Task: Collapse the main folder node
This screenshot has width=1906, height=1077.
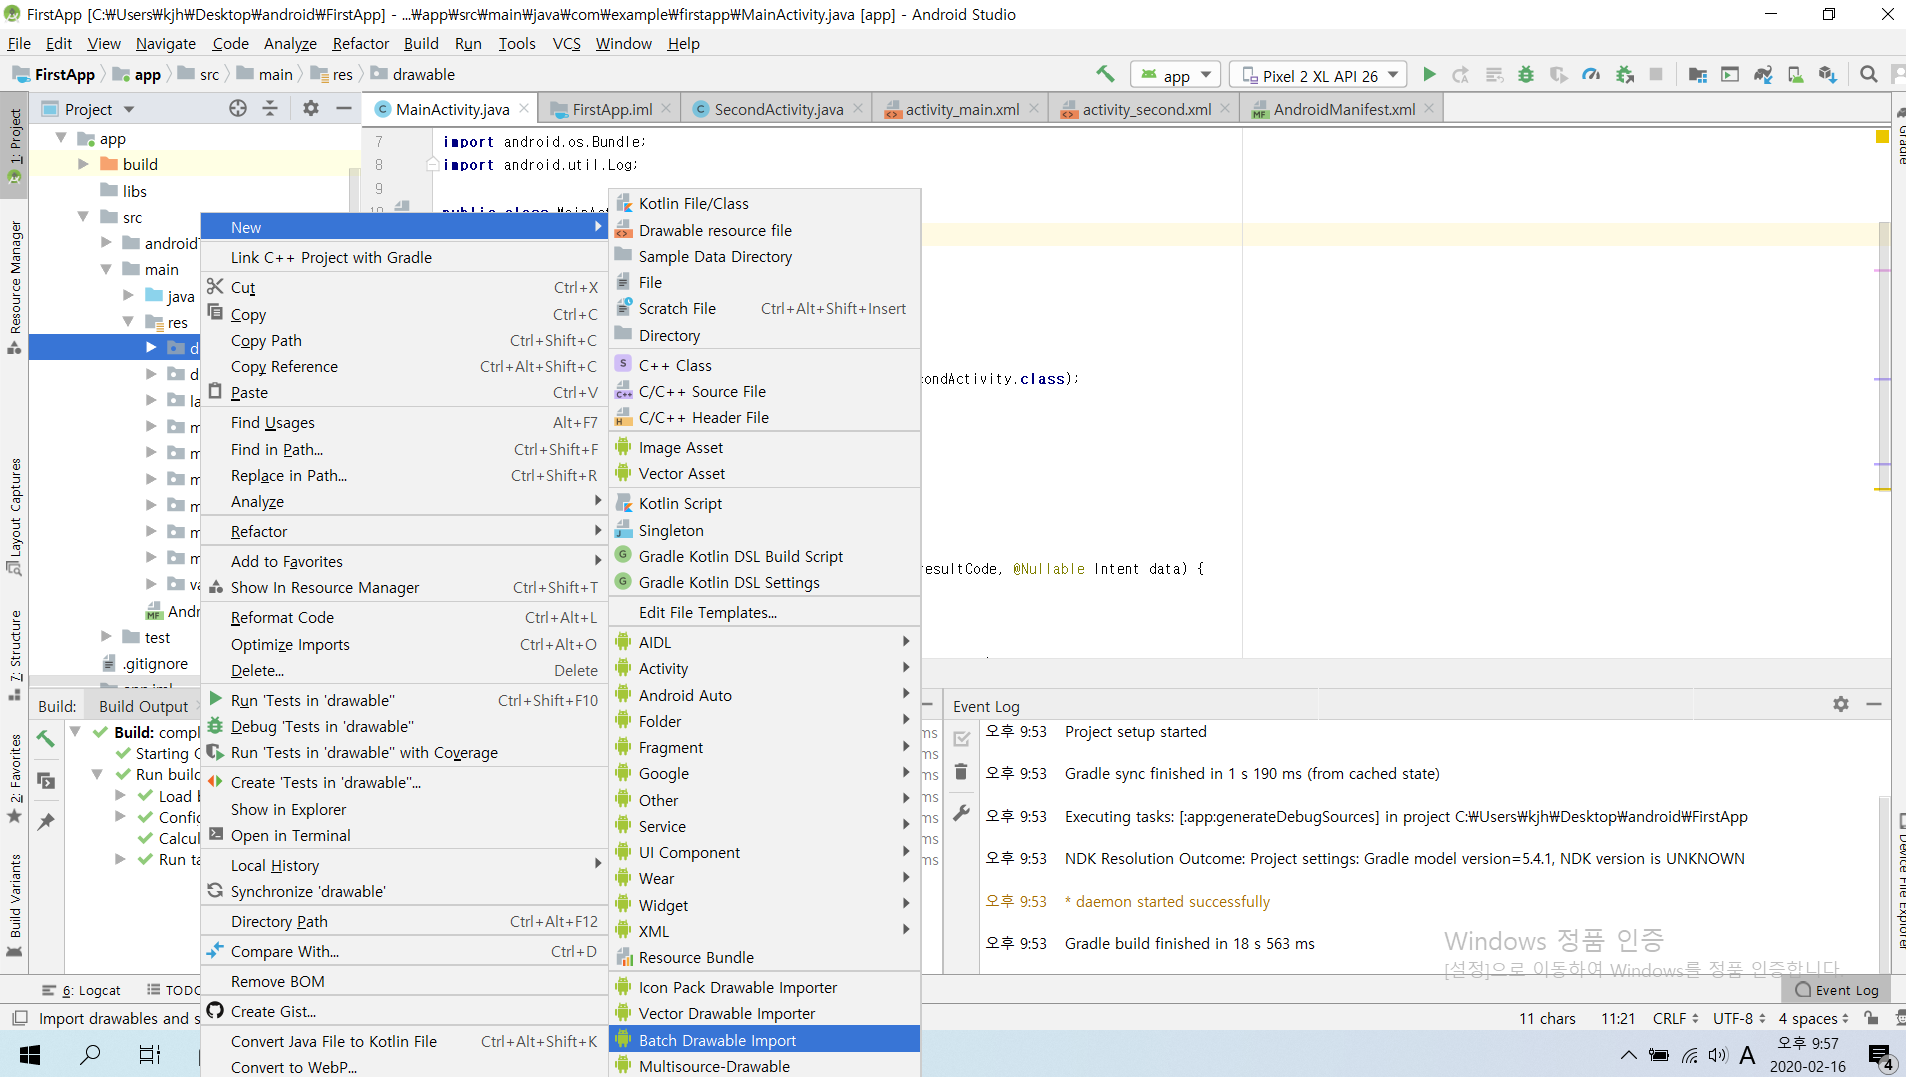Action: [x=106, y=269]
